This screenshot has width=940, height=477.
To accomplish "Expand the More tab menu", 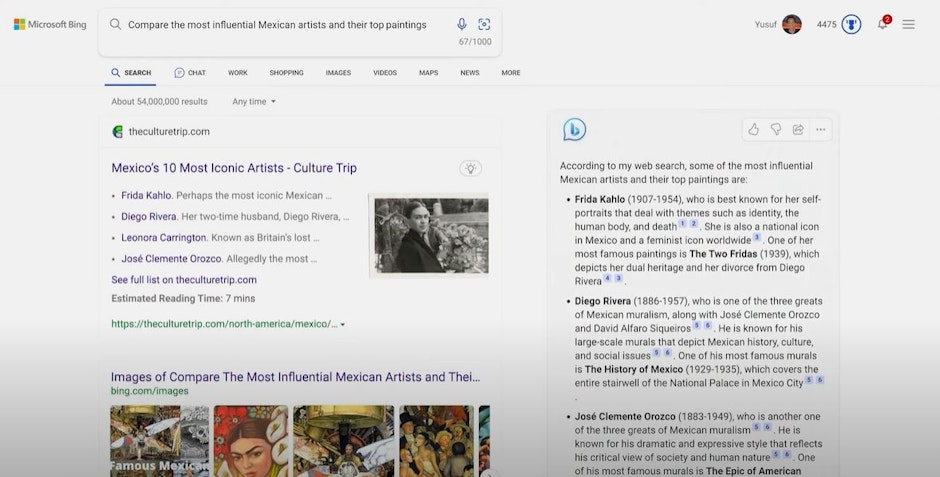I will coord(511,73).
